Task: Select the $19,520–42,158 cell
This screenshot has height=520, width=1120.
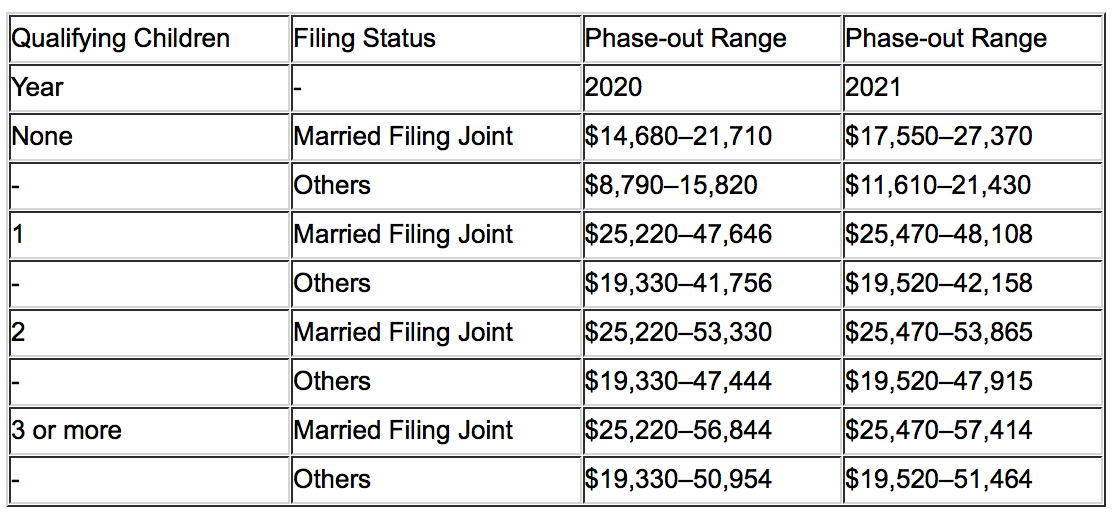Action: 972,284
